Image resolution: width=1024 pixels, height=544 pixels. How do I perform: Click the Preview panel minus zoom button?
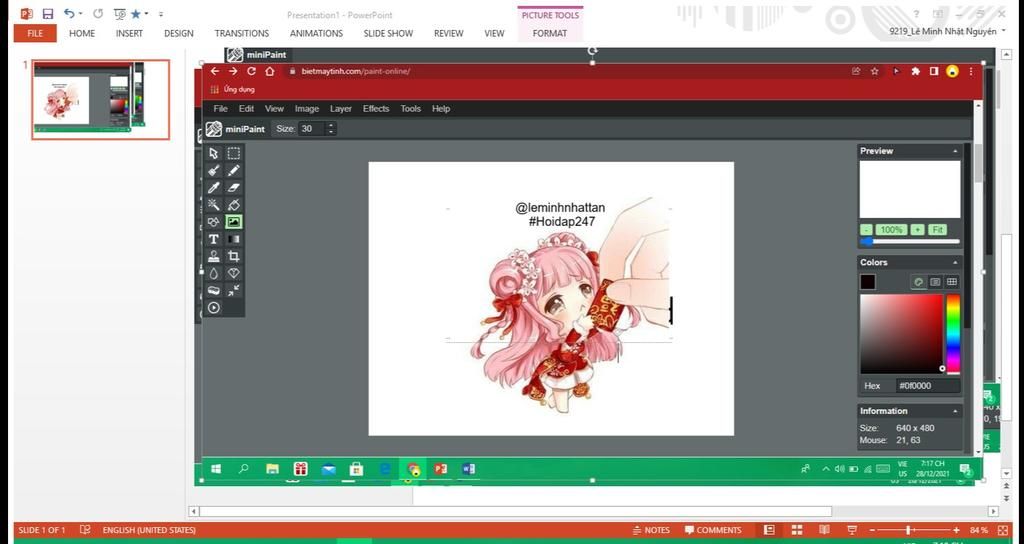(x=866, y=230)
